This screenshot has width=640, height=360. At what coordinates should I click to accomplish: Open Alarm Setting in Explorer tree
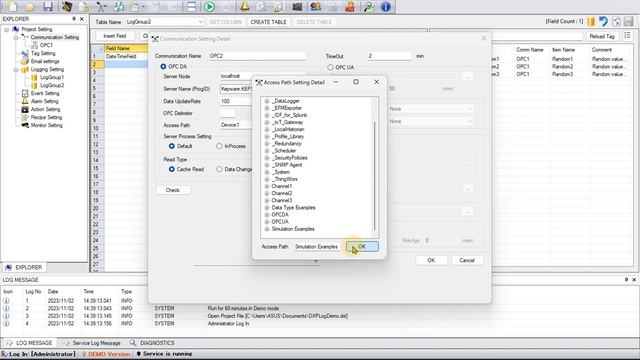(x=44, y=101)
